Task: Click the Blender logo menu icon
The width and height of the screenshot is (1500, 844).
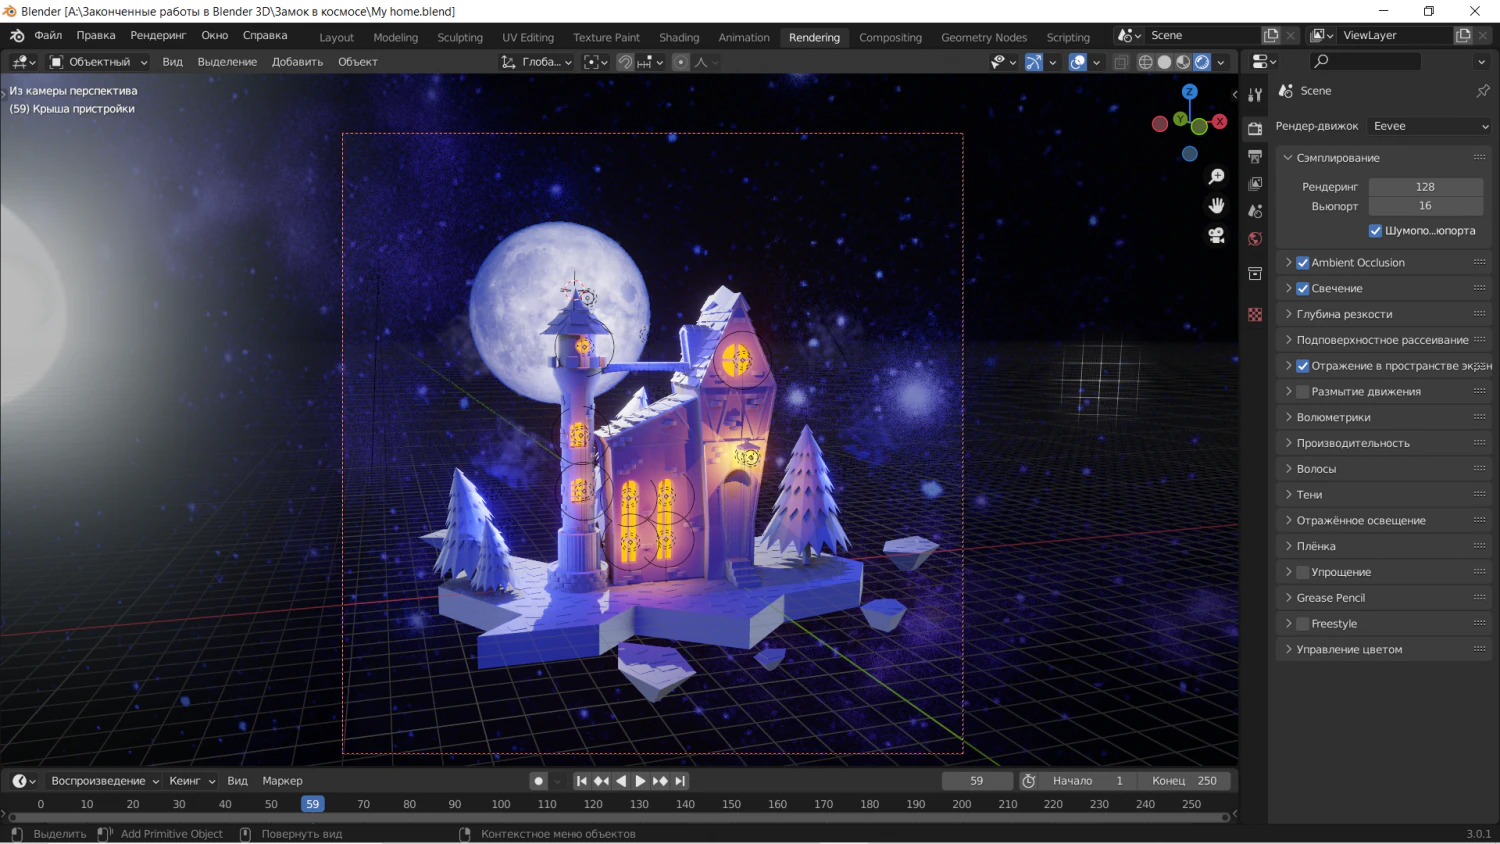Action: click(x=17, y=36)
